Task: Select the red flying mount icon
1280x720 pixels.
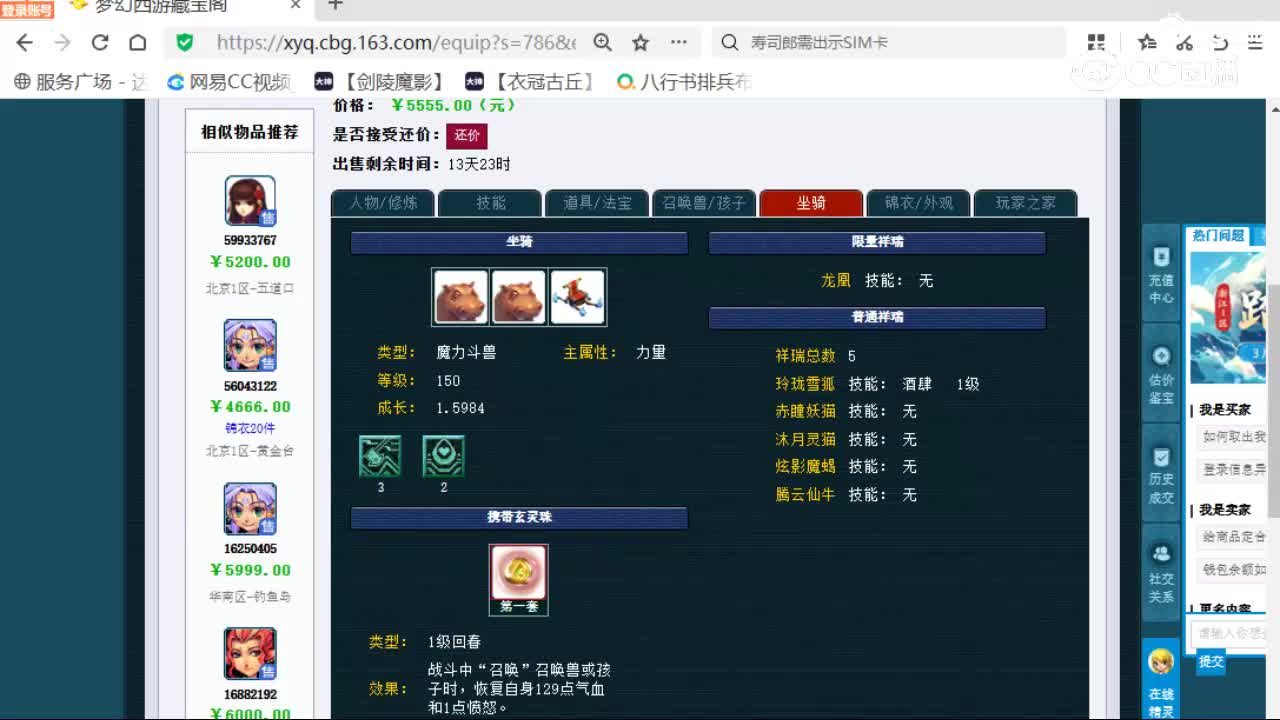Action: click(577, 297)
